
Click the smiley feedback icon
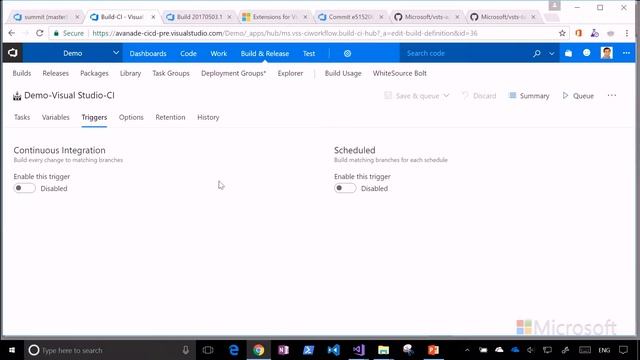[x=587, y=53]
